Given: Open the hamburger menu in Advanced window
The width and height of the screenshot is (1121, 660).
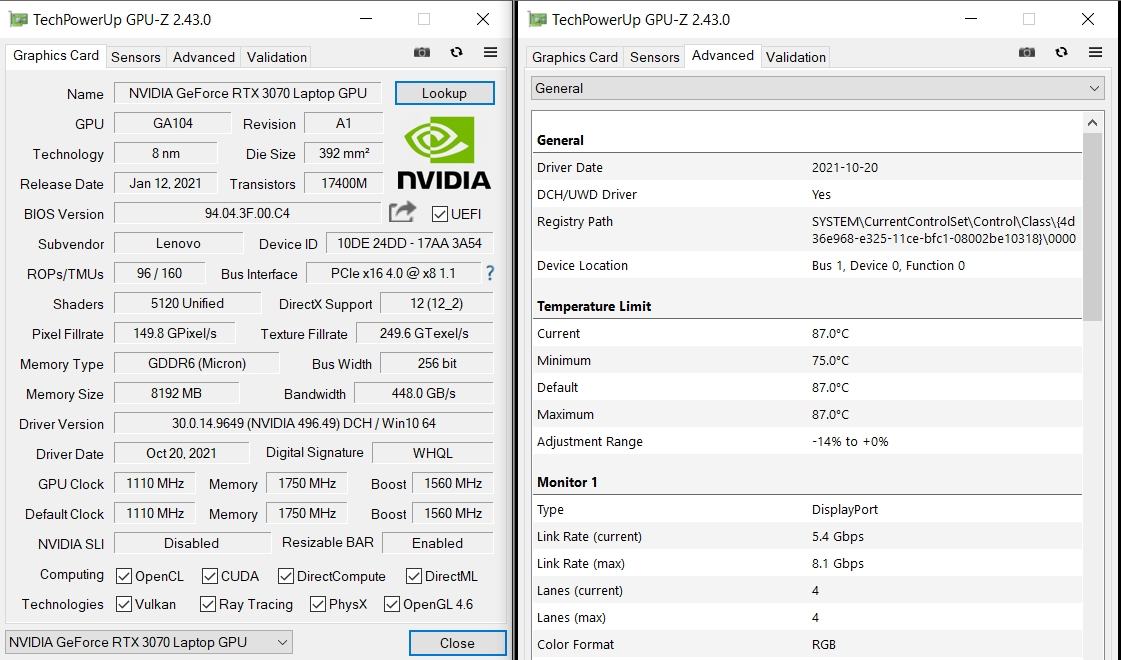Looking at the screenshot, I should pos(1095,52).
